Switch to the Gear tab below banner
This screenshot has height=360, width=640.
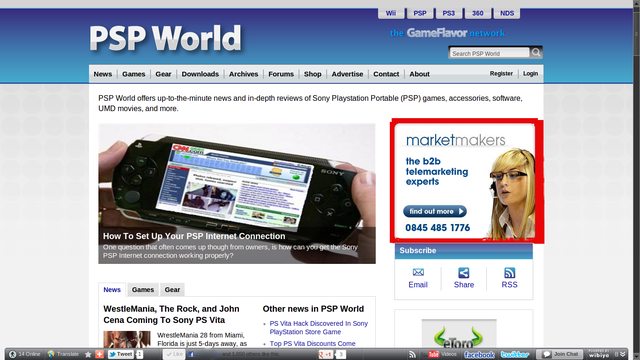[x=172, y=289]
